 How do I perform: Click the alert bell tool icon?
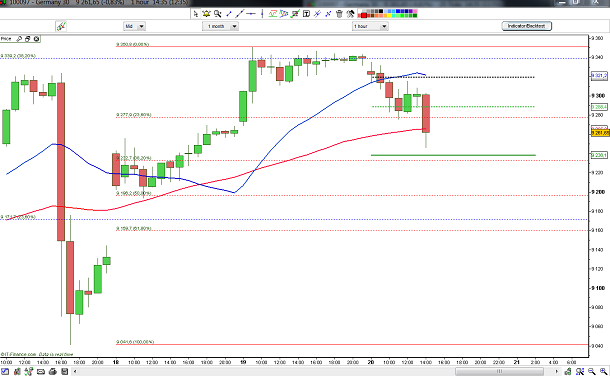pos(206,14)
